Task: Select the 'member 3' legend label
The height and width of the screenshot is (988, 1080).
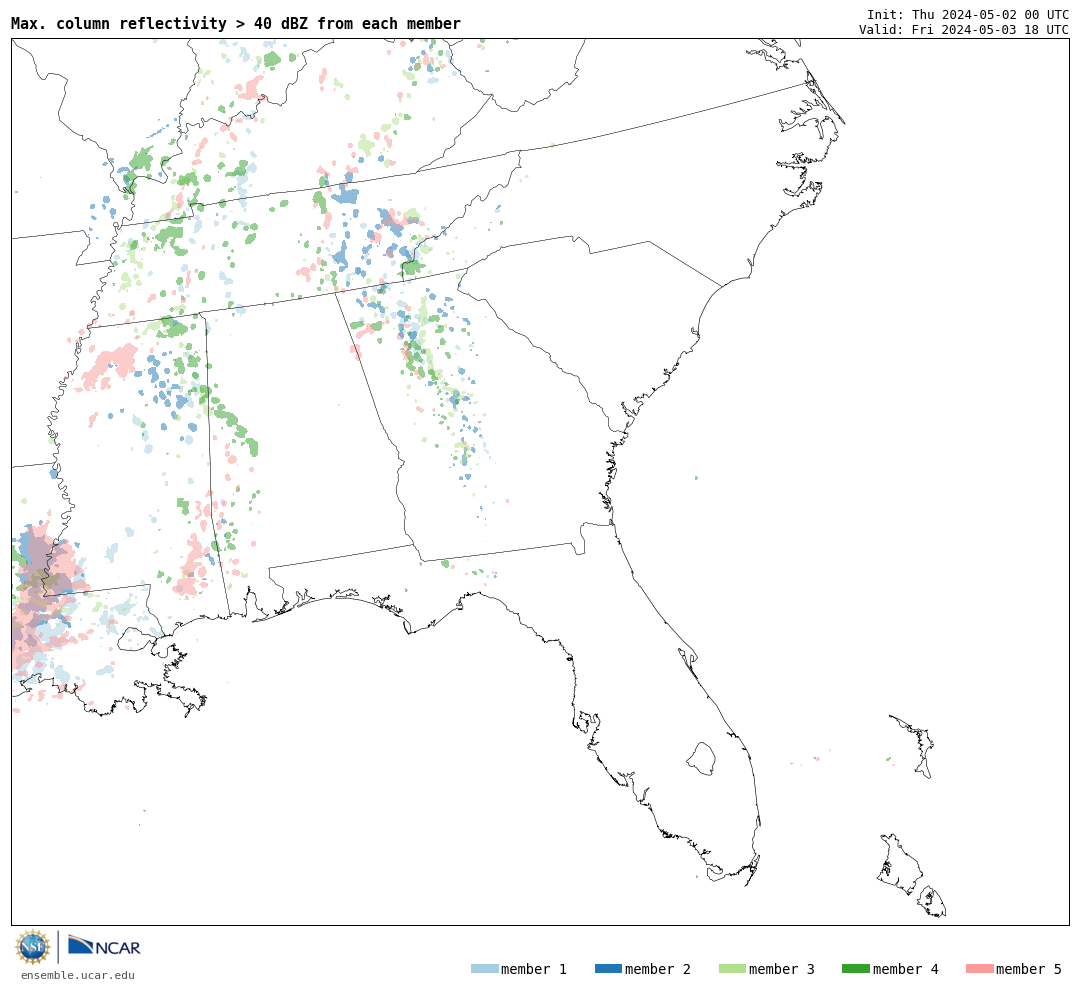Action: click(782, 969)
